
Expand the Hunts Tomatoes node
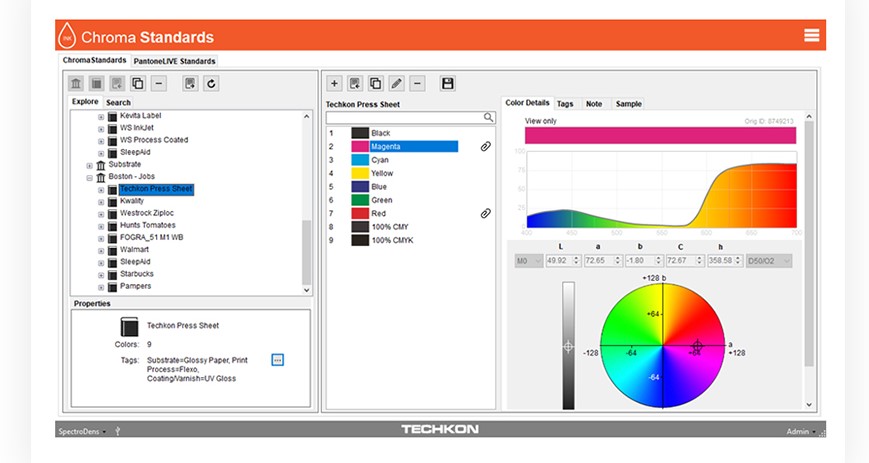pos(101,227)
